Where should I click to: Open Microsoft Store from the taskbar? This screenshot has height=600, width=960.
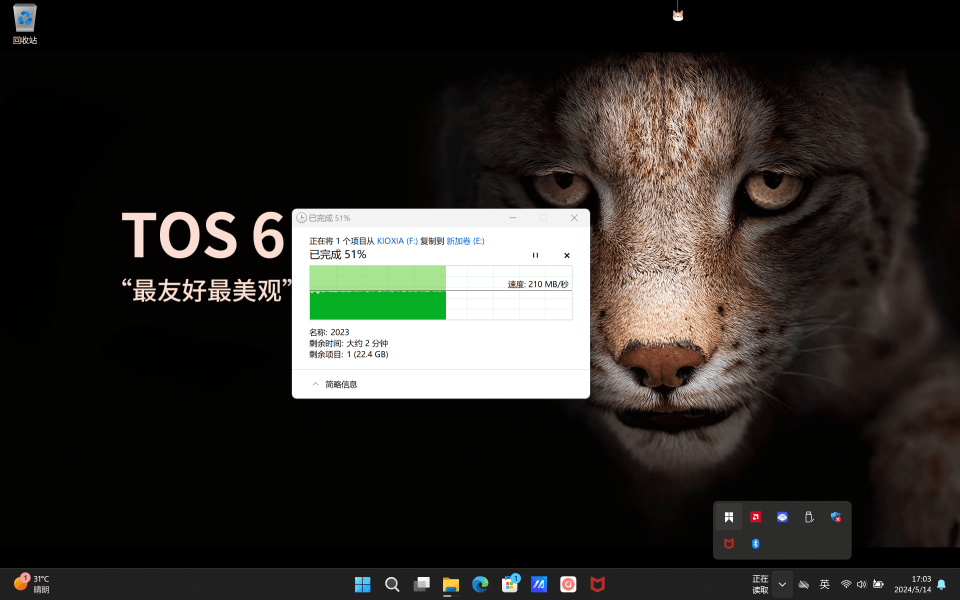510,584
